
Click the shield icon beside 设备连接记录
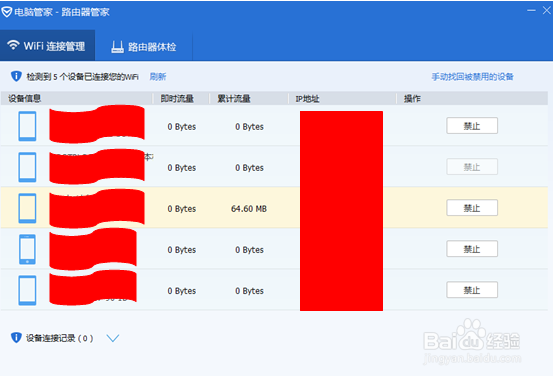pyautogui.click(x=16, y=337)
